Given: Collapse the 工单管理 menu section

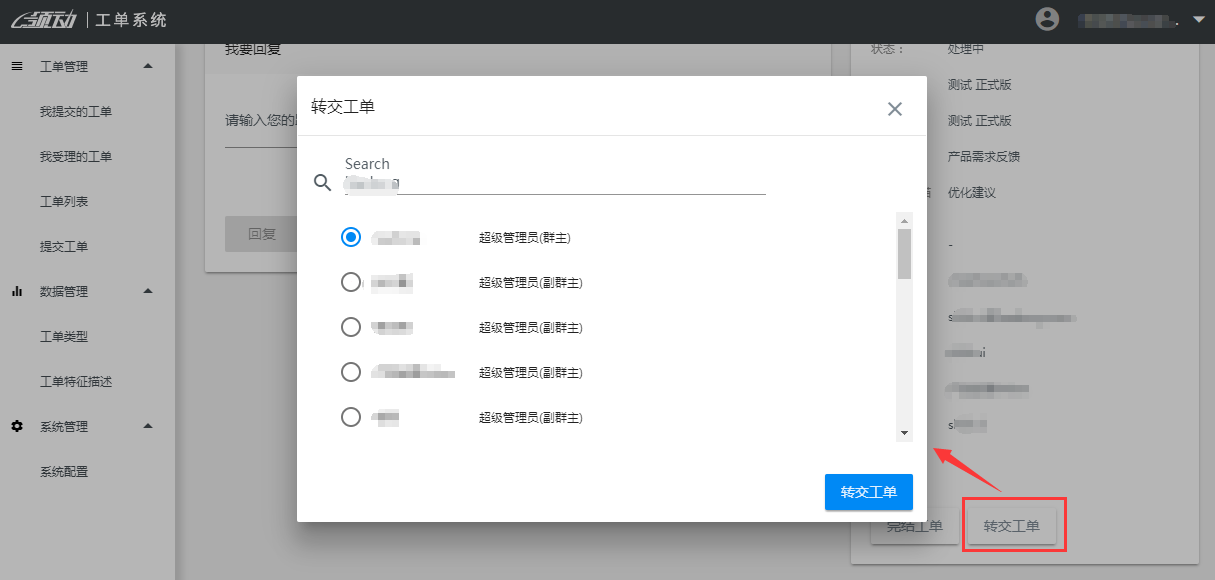Looking at the screenshot, I should click(x=148, y=67).
